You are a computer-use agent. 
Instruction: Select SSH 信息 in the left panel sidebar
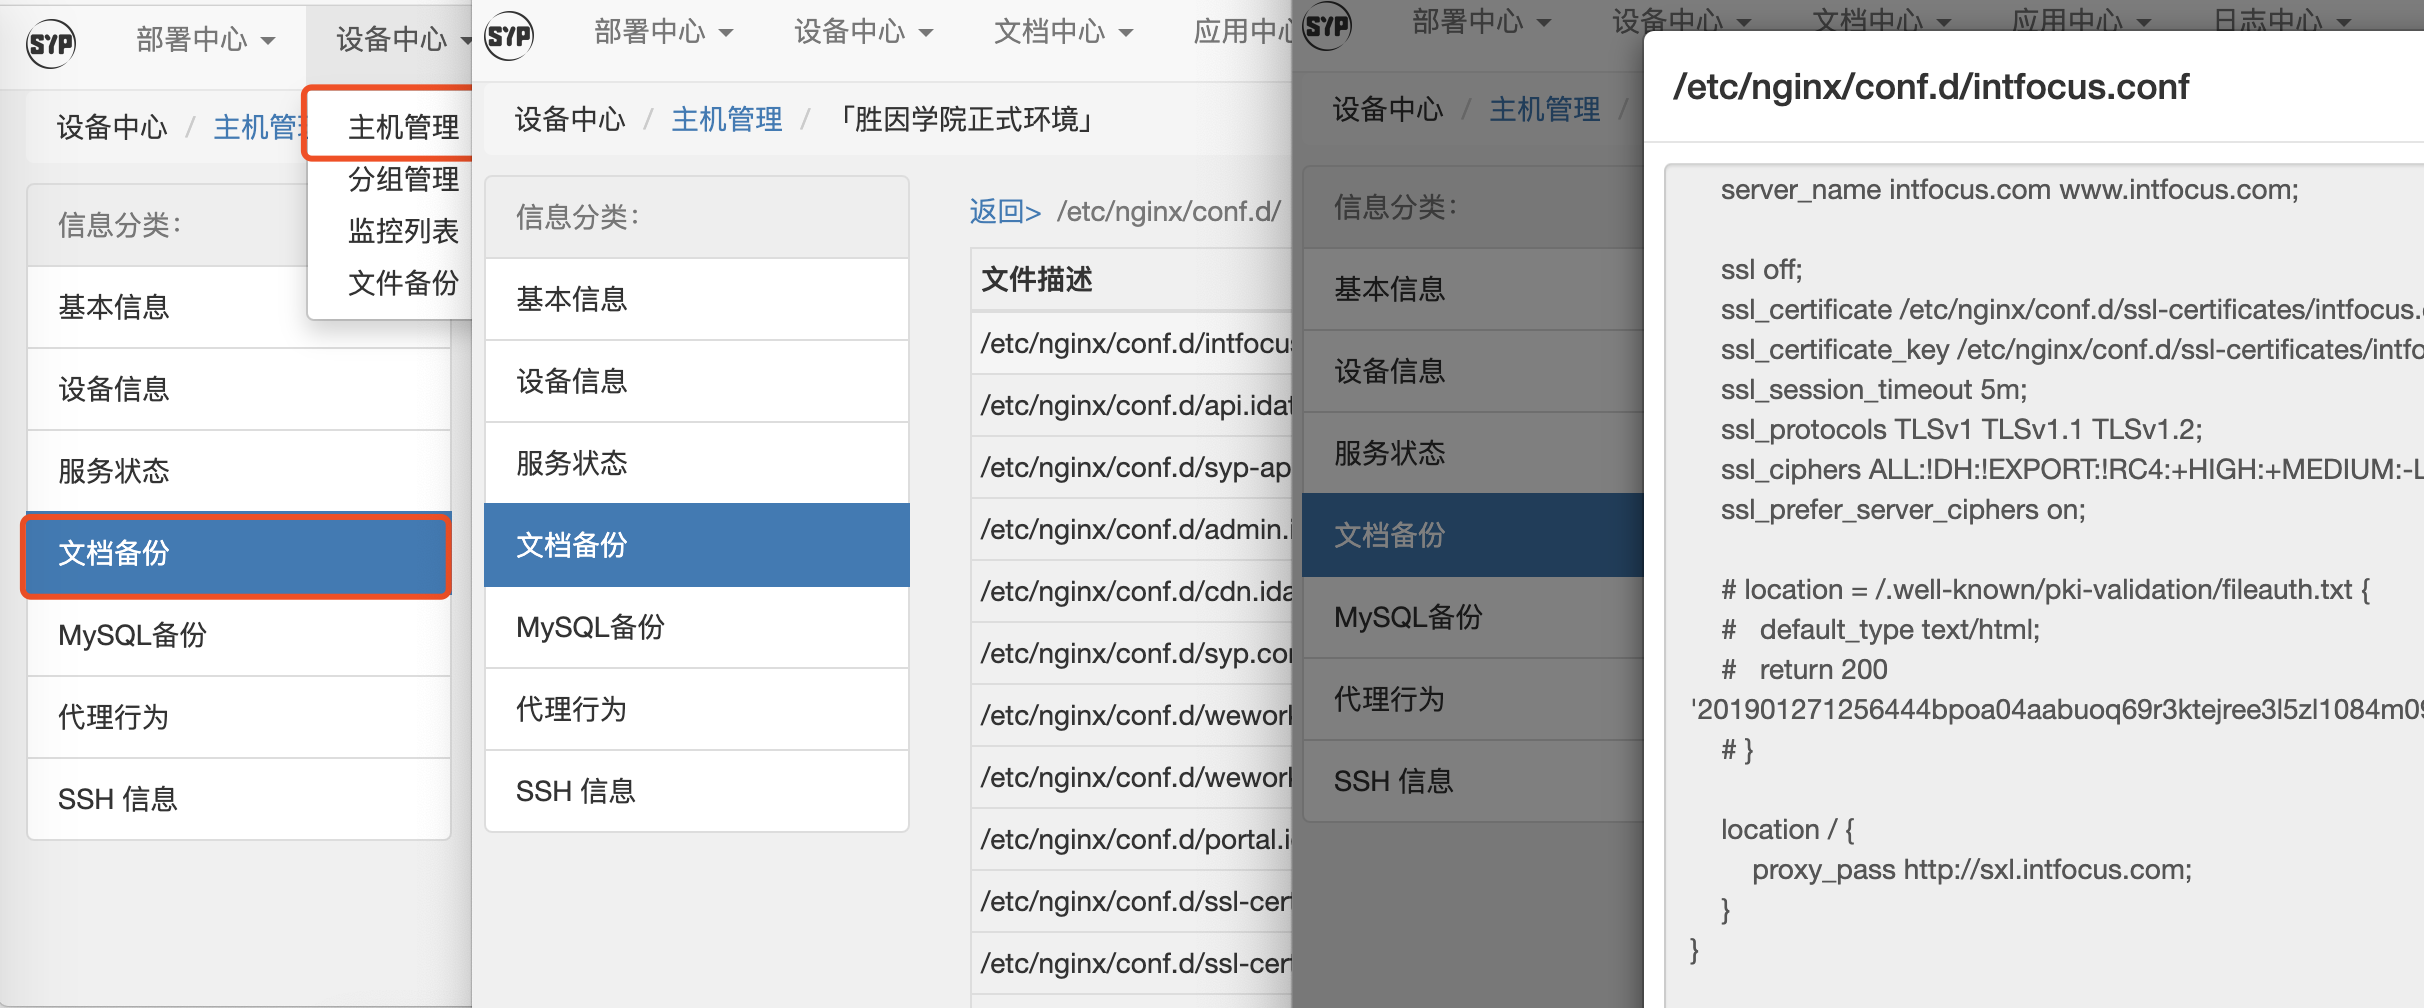click(239, 799)
